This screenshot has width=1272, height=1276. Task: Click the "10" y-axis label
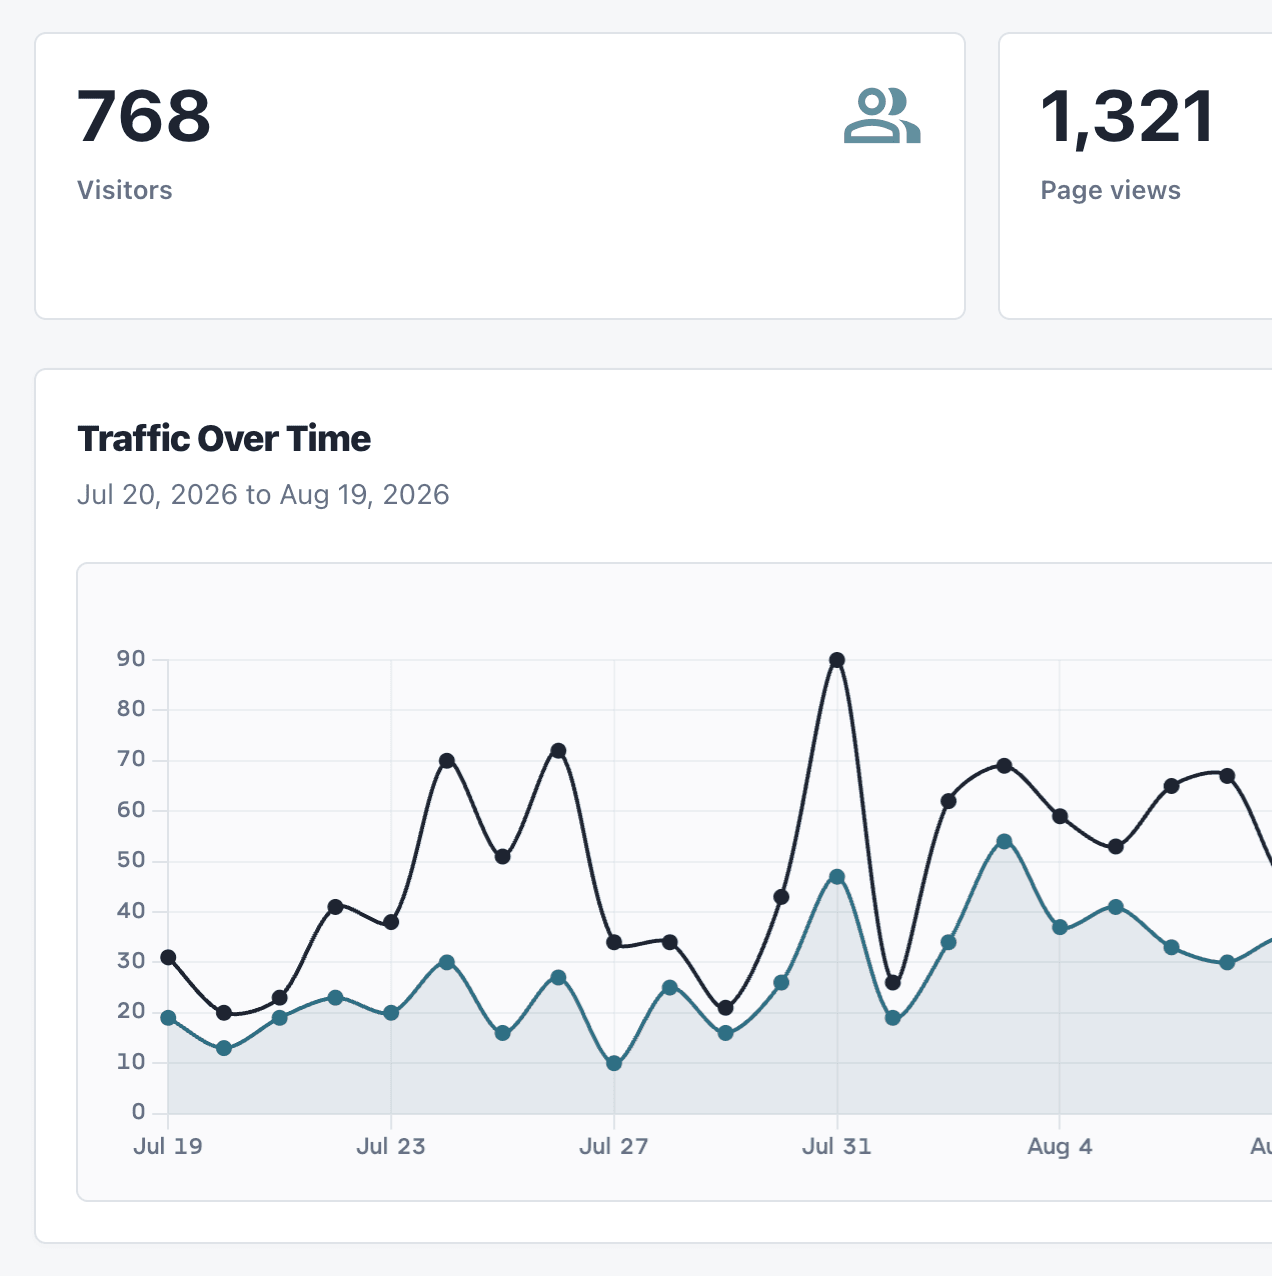pos(131,1062)
